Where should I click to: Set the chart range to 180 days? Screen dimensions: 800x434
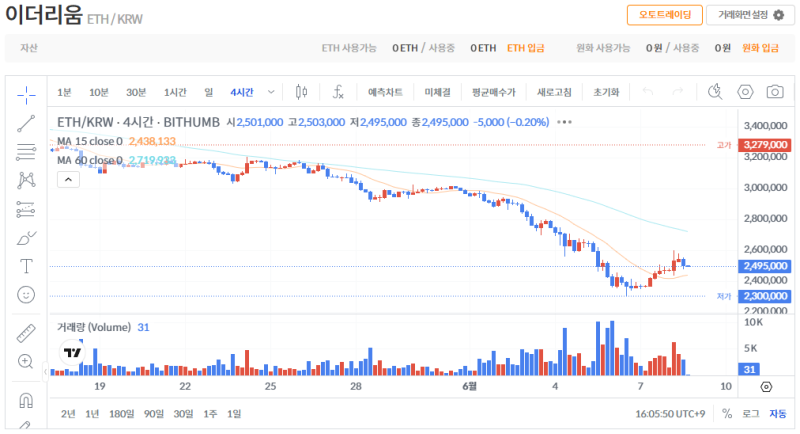[121, 414]
